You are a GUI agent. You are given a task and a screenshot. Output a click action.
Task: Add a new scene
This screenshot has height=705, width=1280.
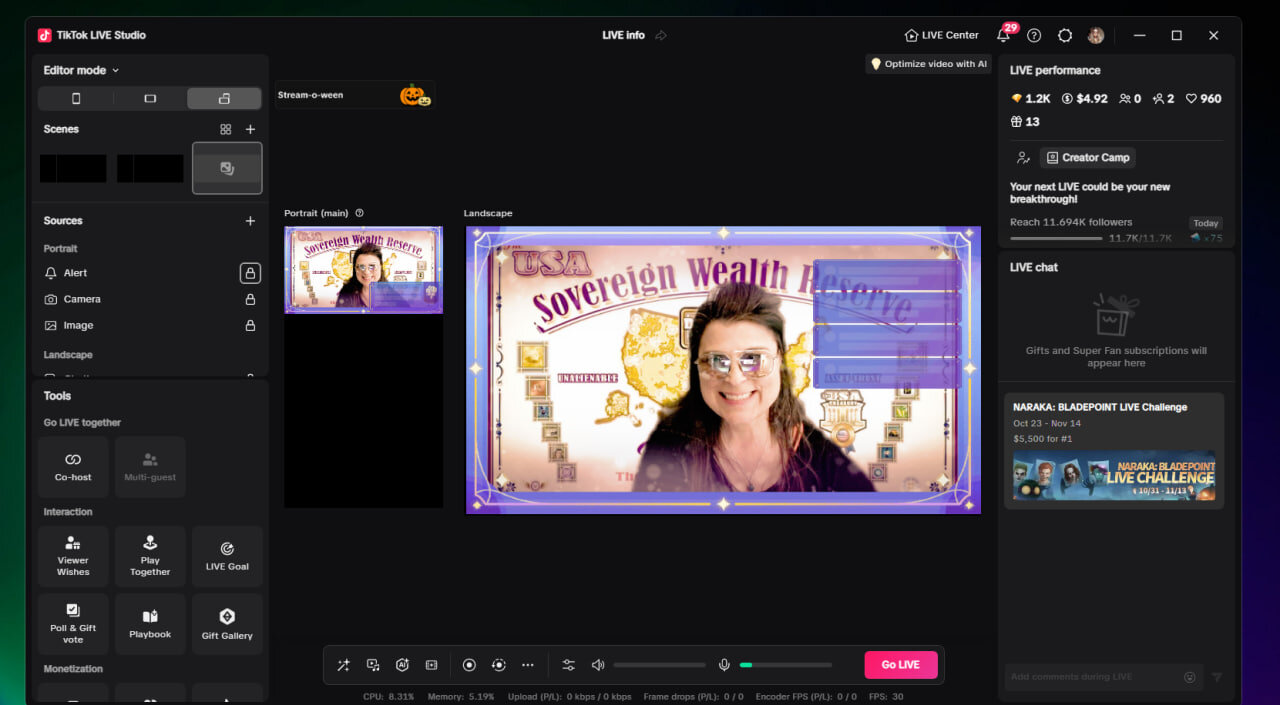click(250, 129)
